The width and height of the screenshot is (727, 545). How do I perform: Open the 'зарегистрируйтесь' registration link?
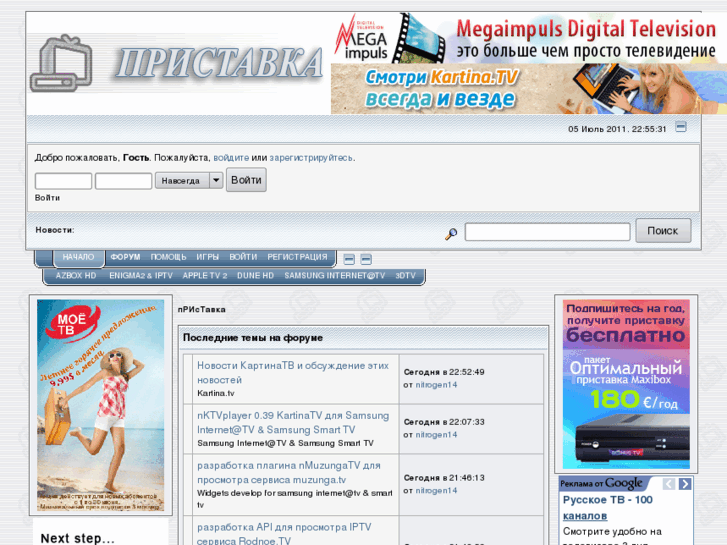[311, 158]
